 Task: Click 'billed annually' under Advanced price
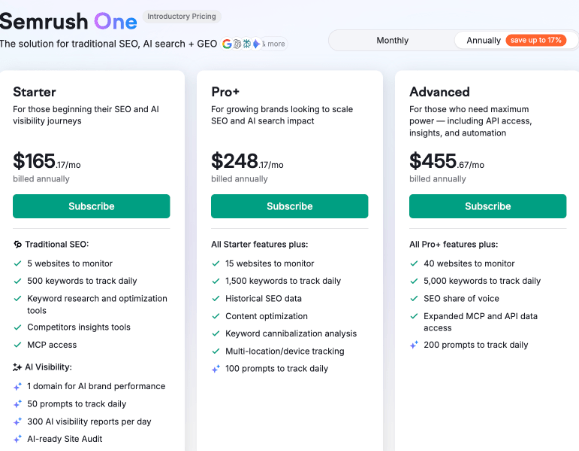pyautogui.click(x=438, y=179)
